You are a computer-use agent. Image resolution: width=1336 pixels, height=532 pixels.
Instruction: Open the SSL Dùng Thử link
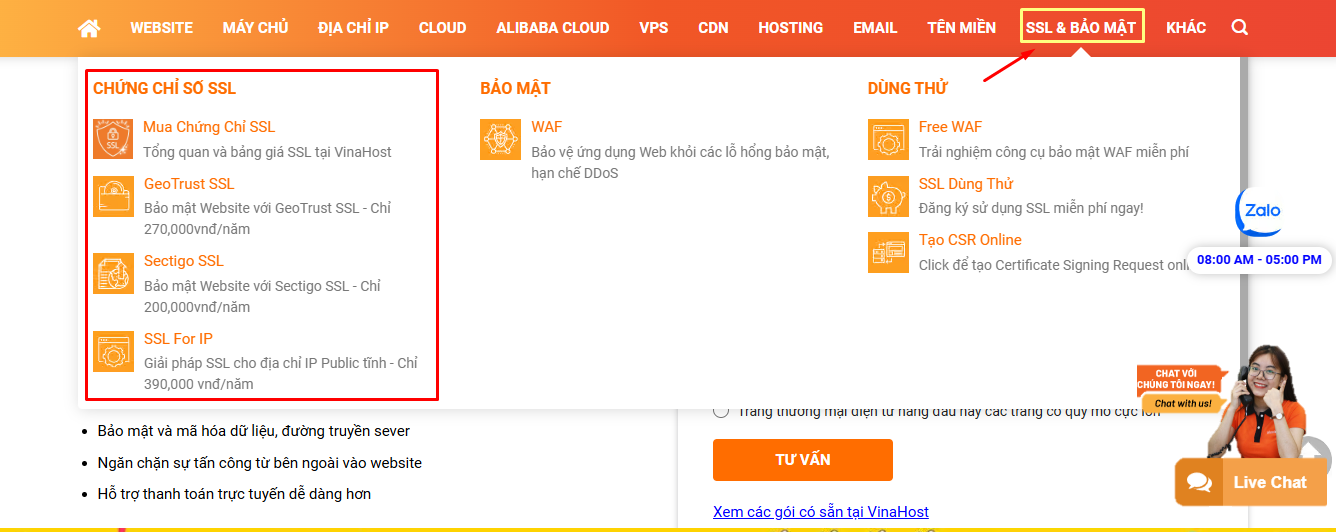point(966,184)
